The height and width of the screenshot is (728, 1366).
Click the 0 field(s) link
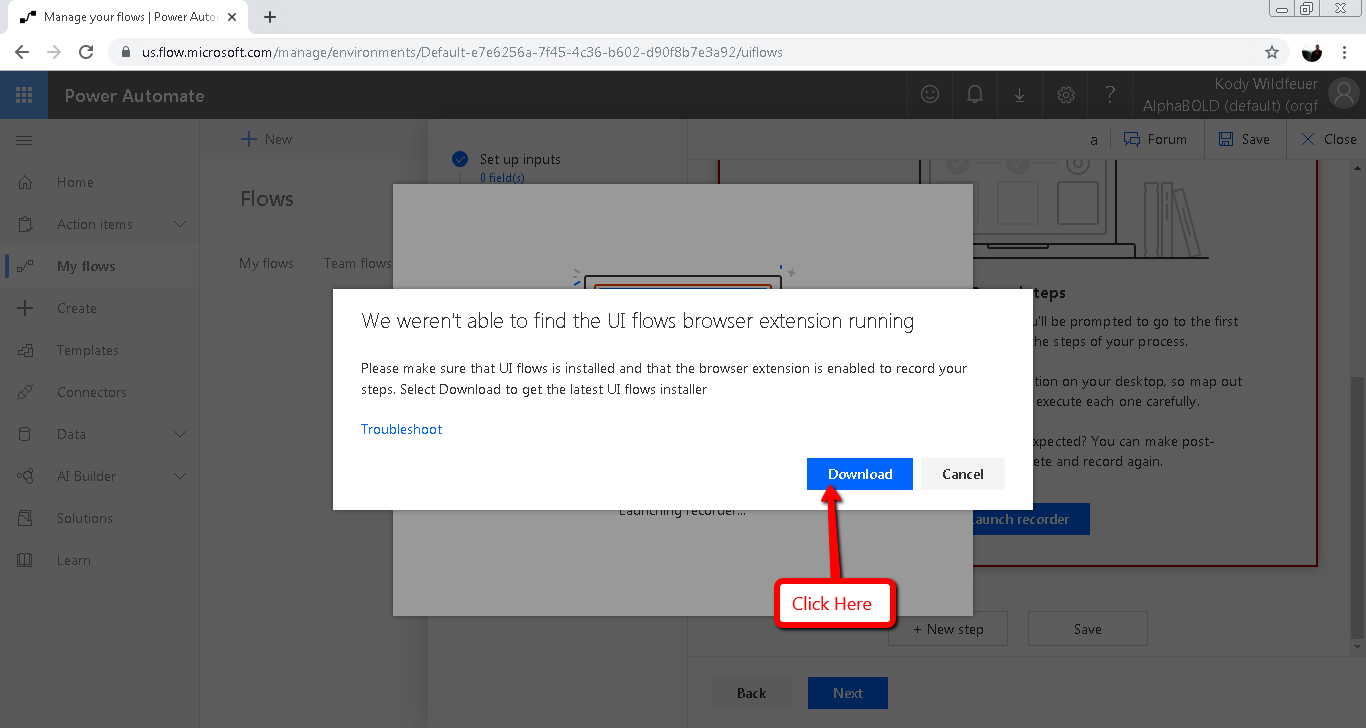pos(502,178)
